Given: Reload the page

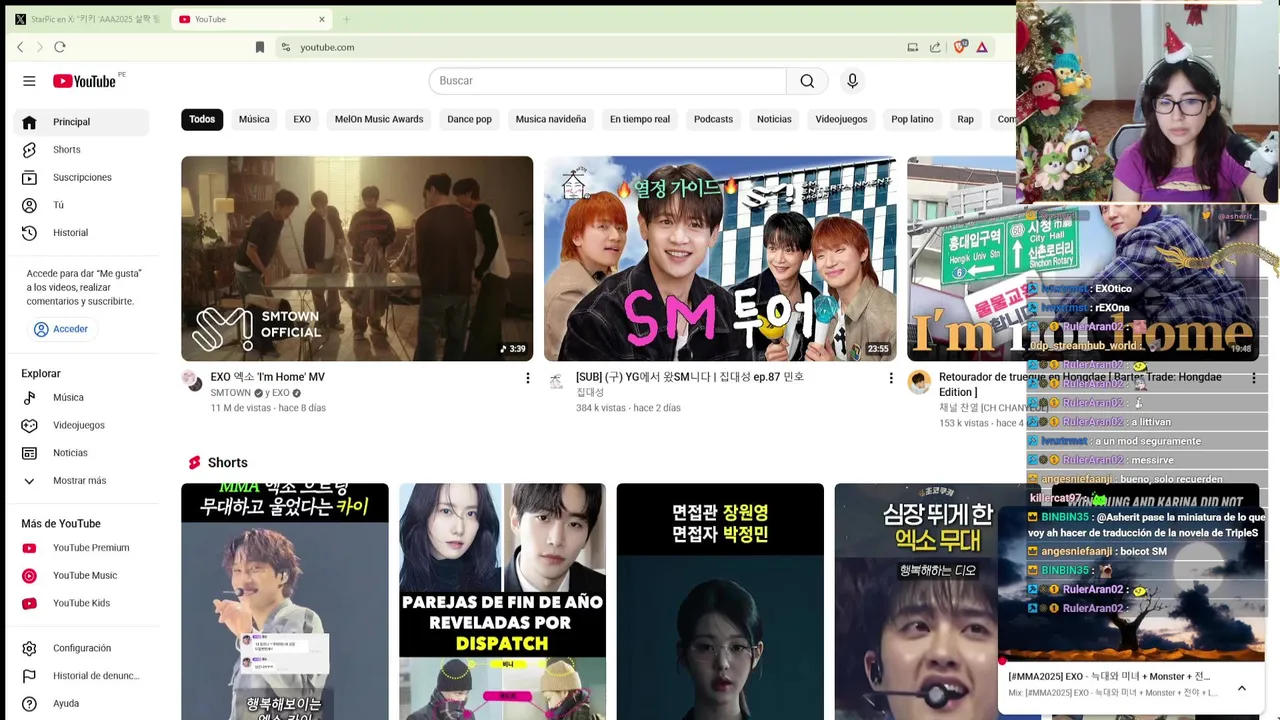Looking at the screenshot, I should [x=60, y=47].
